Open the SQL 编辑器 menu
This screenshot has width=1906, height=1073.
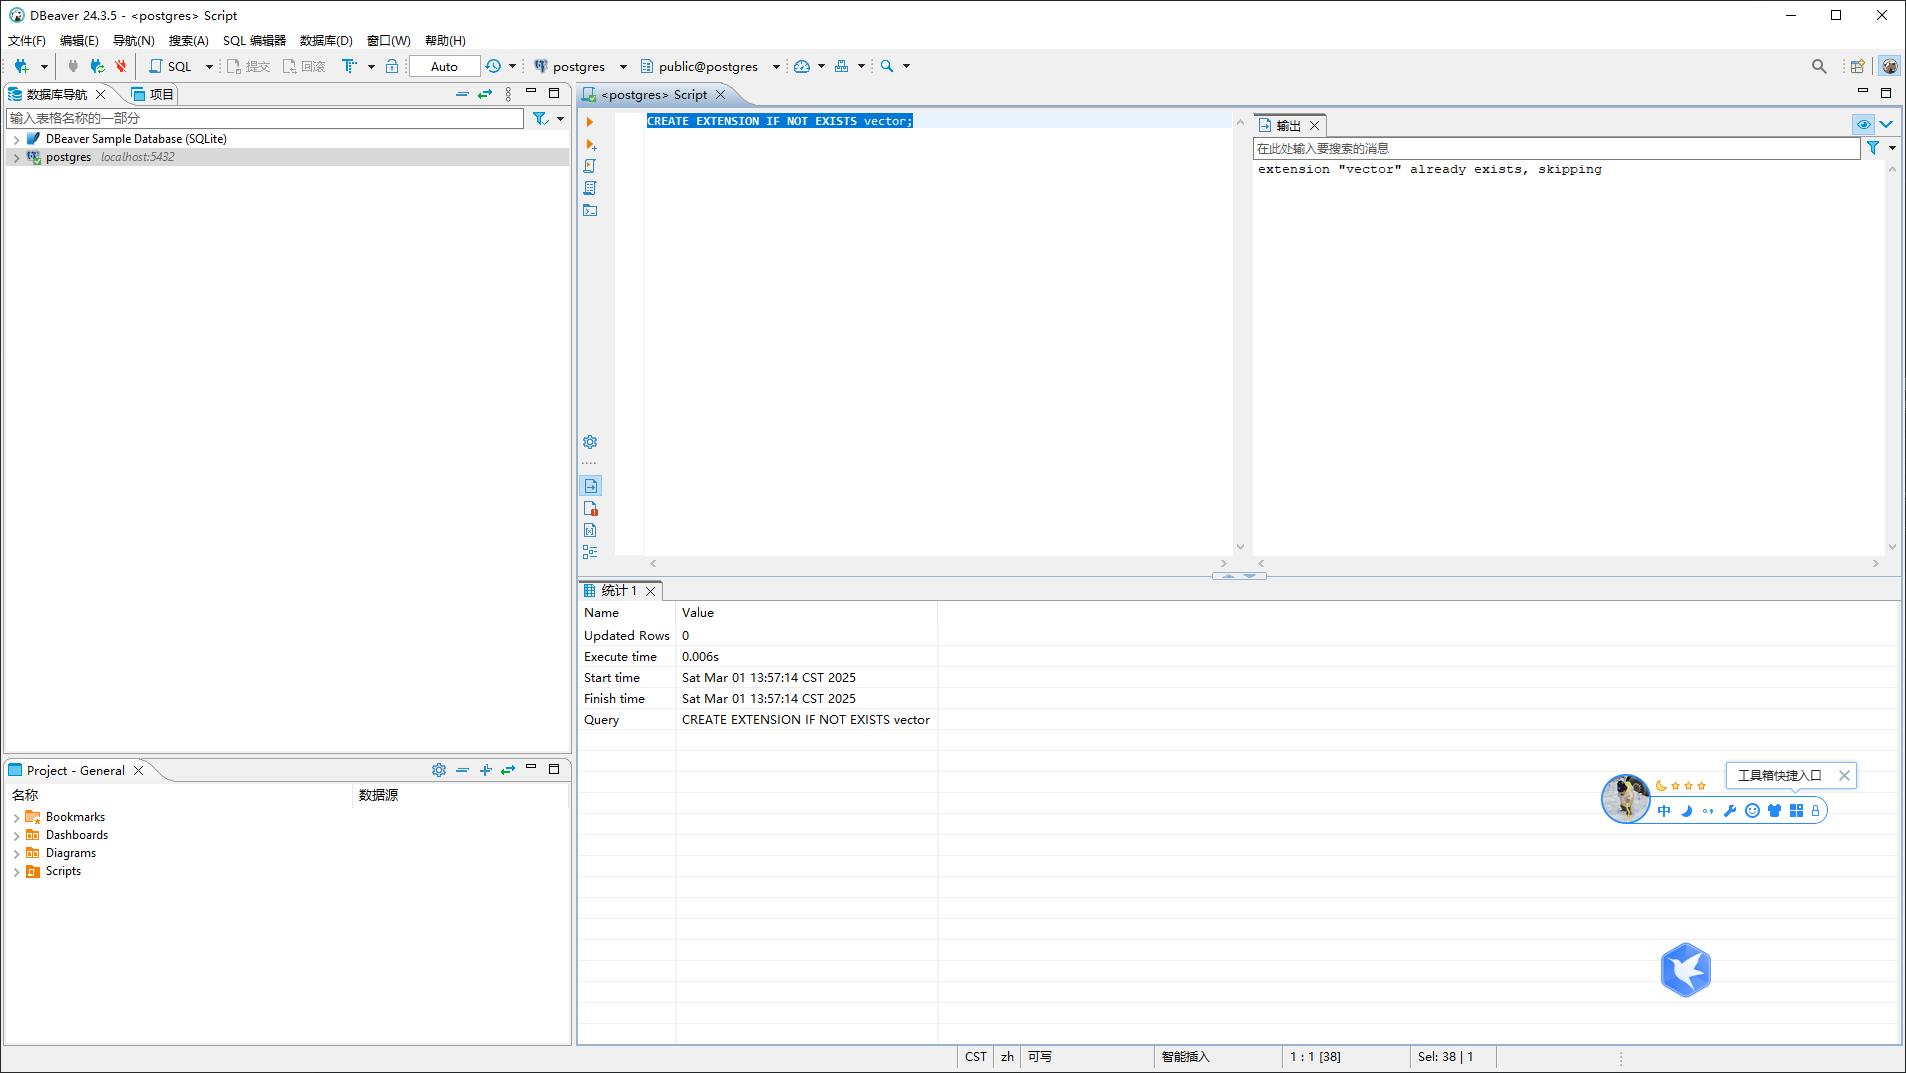[254, 41]
